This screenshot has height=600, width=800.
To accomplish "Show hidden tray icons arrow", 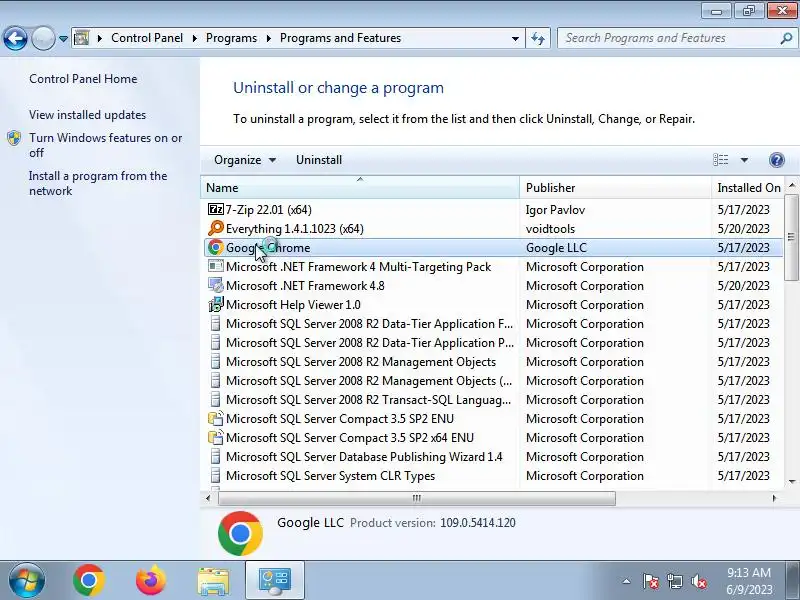I will (627, 581).
